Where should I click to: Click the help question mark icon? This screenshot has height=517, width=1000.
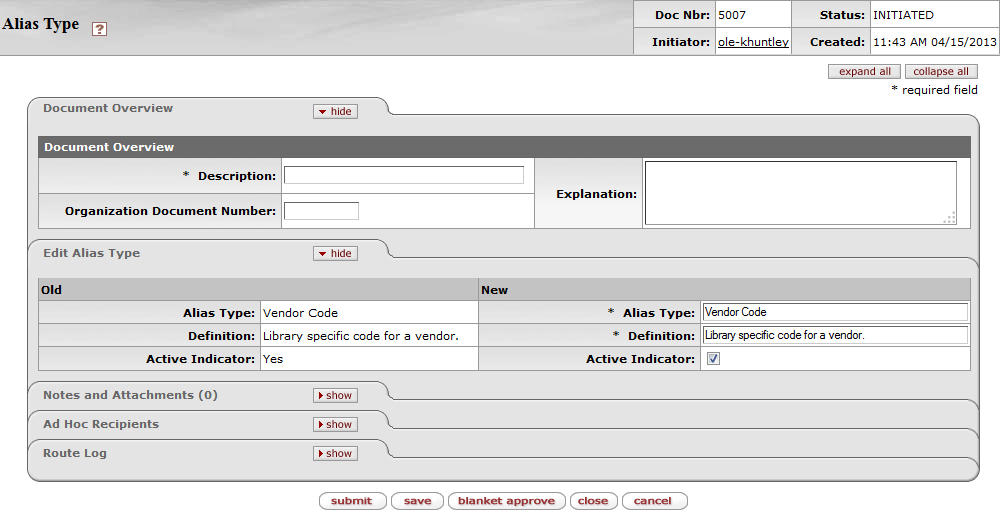point(99,29)
